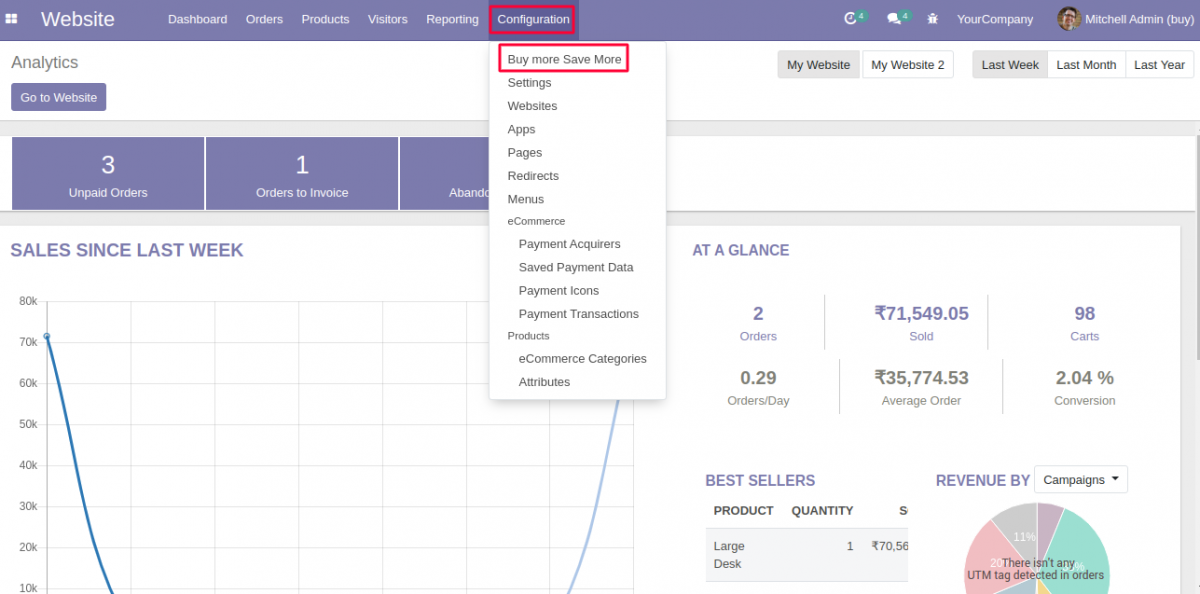Expand the YourCompany company switcher
1200x594 pixels.
994,19
